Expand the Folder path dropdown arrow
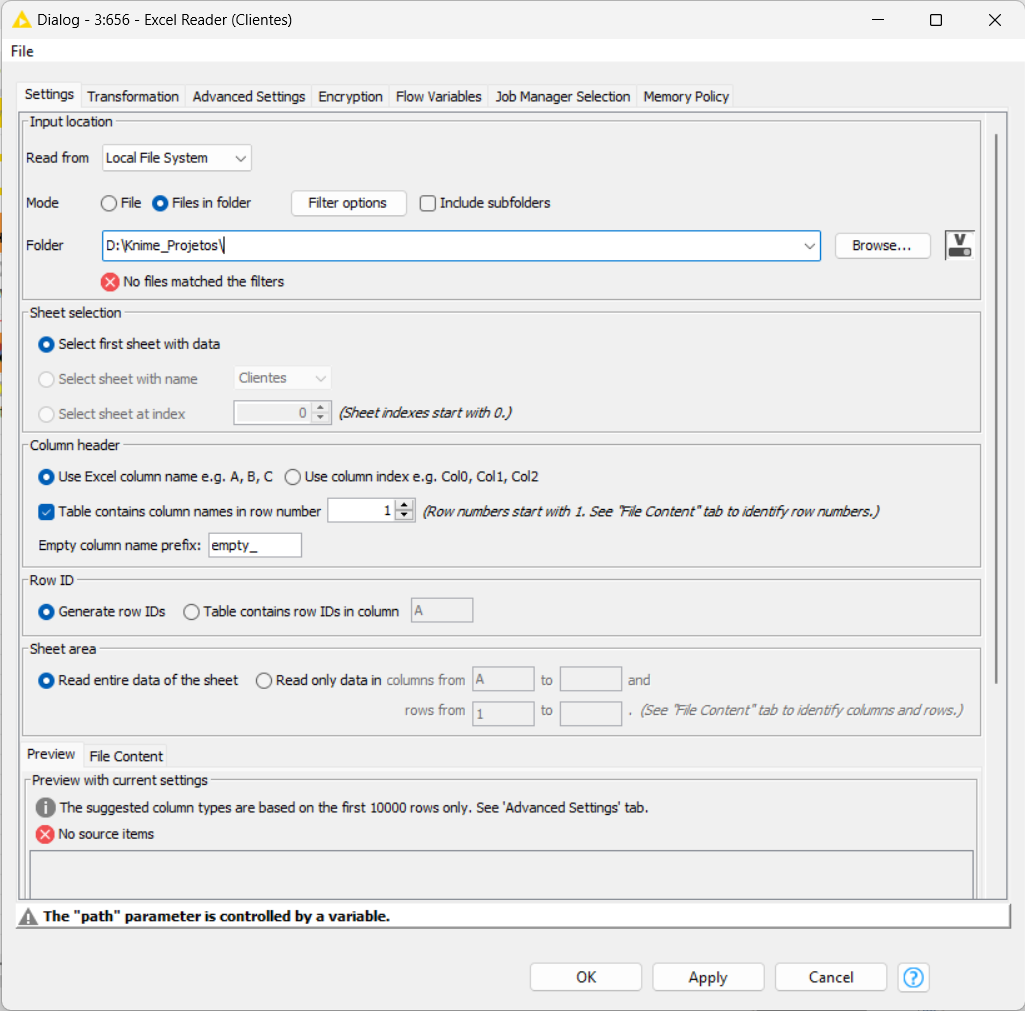 tap(809, 246)
